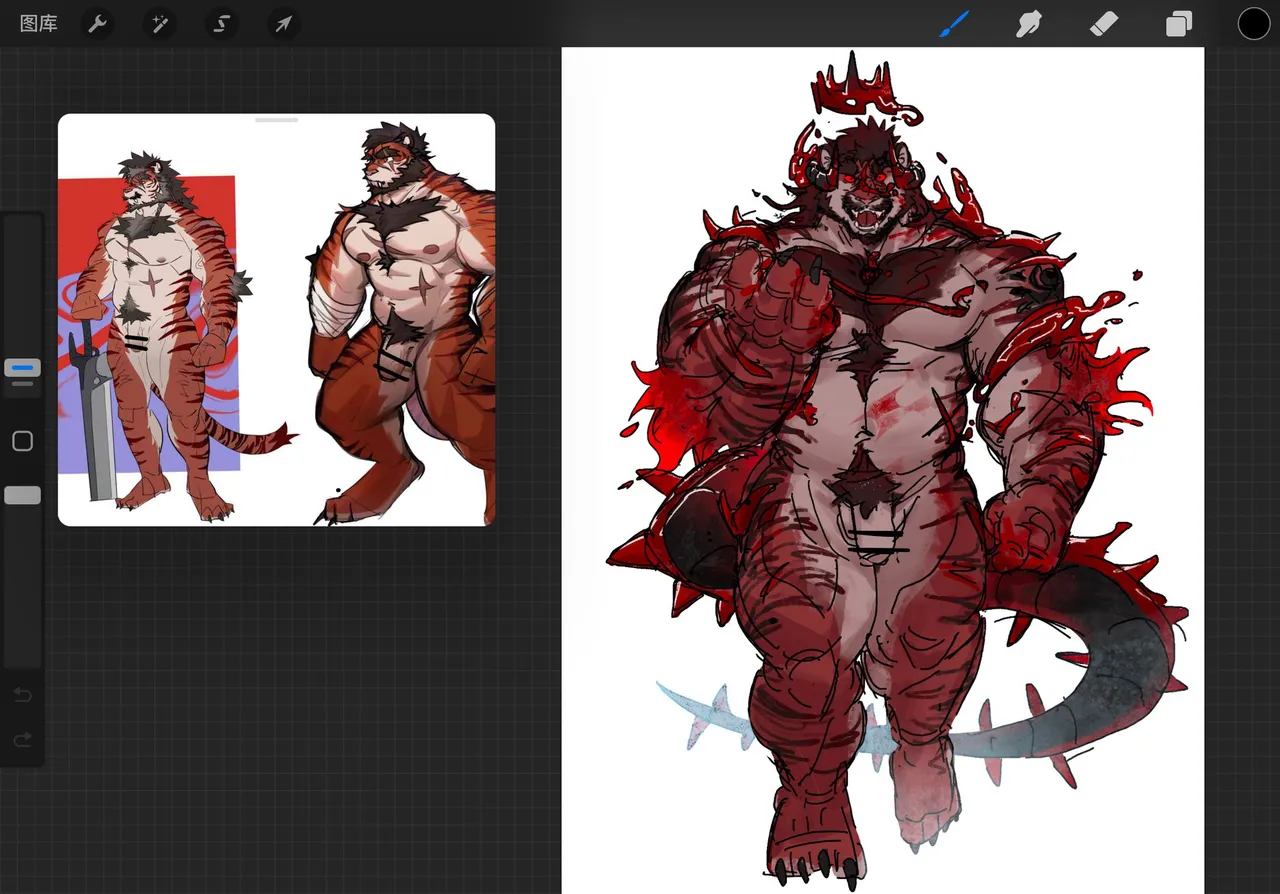Screen dimensions: 1280x894
Task: Open the Adjustments magic wand menu
Action: [159, 24]
